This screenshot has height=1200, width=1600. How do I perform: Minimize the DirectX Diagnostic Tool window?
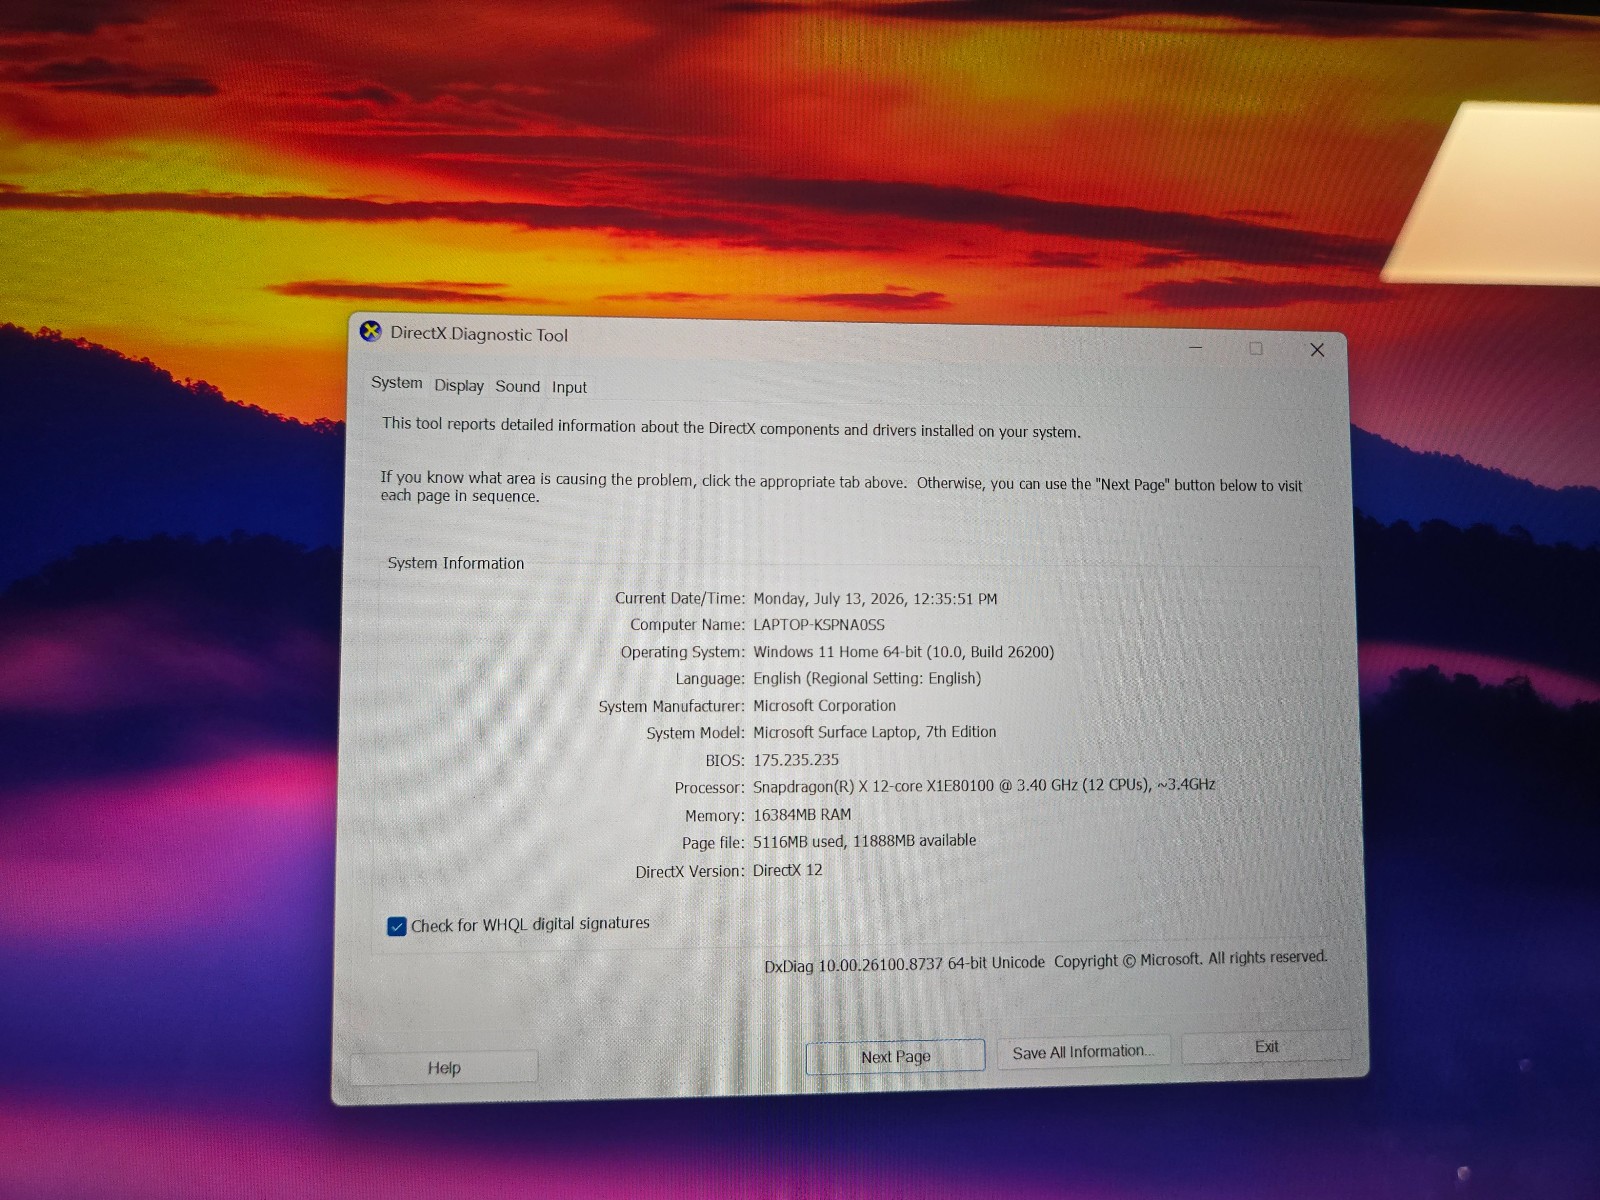click(x=1196, y=348)
